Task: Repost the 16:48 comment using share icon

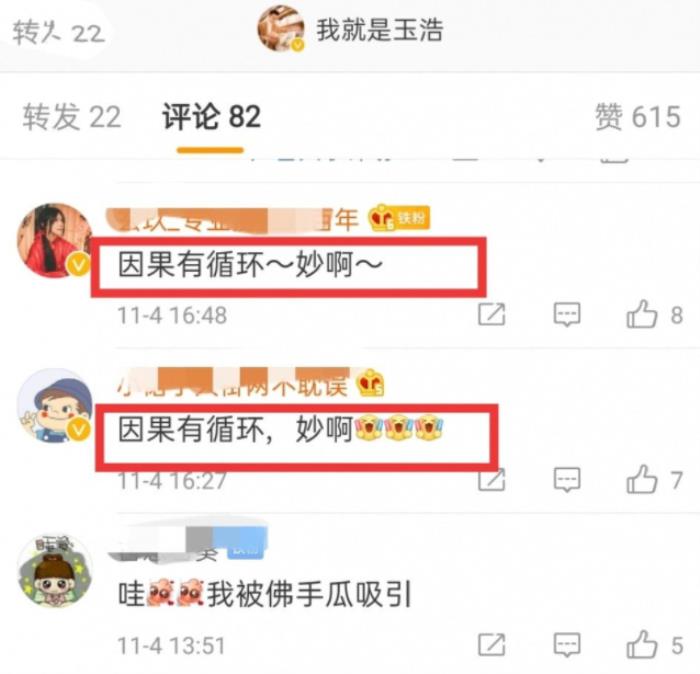Action: [492, 314]
